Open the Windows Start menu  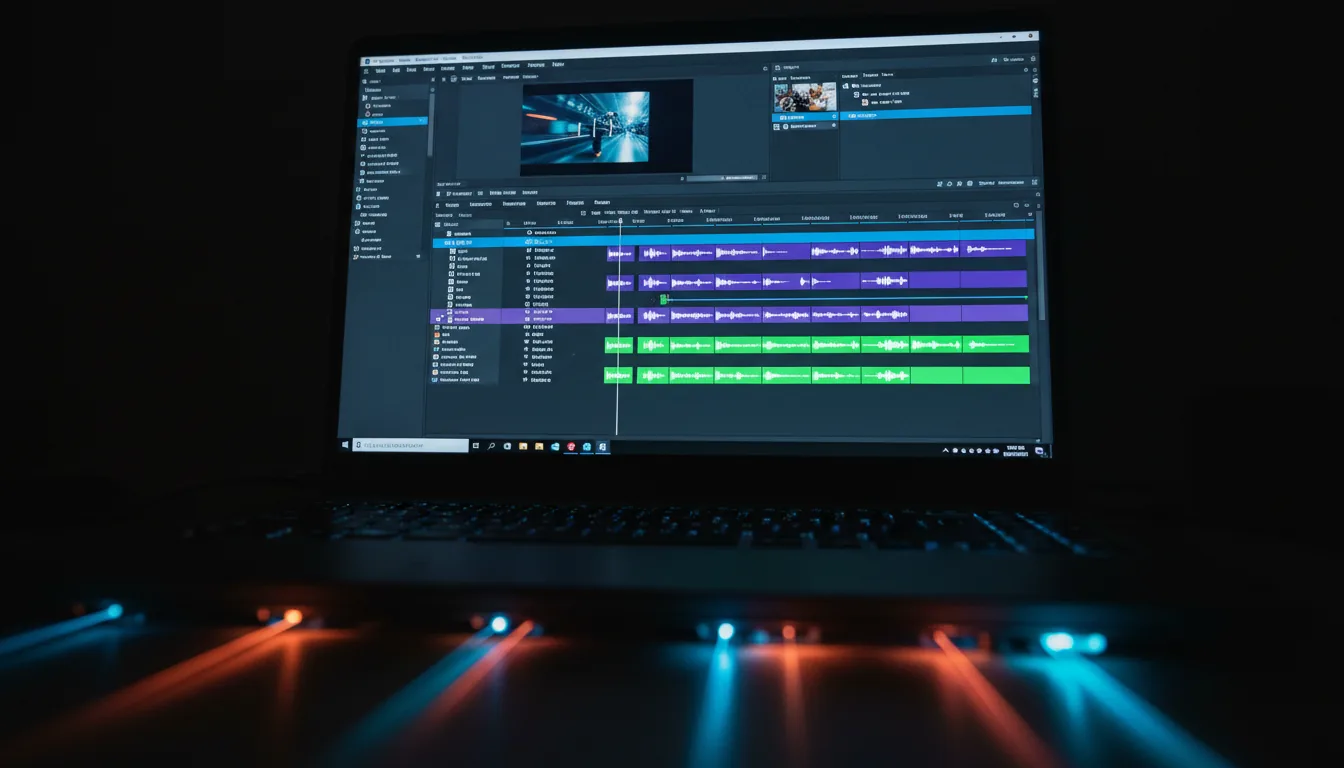point(344,446)
